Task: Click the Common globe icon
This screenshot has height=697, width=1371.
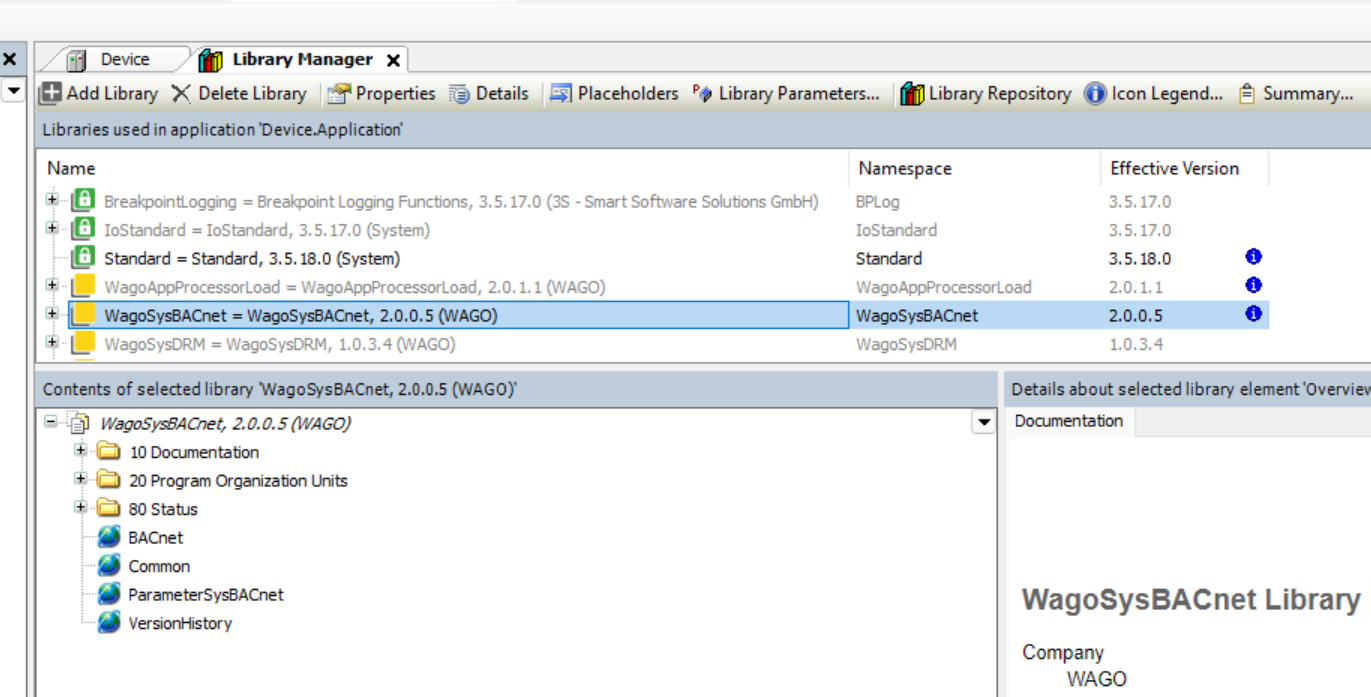Action: [110, 565]
